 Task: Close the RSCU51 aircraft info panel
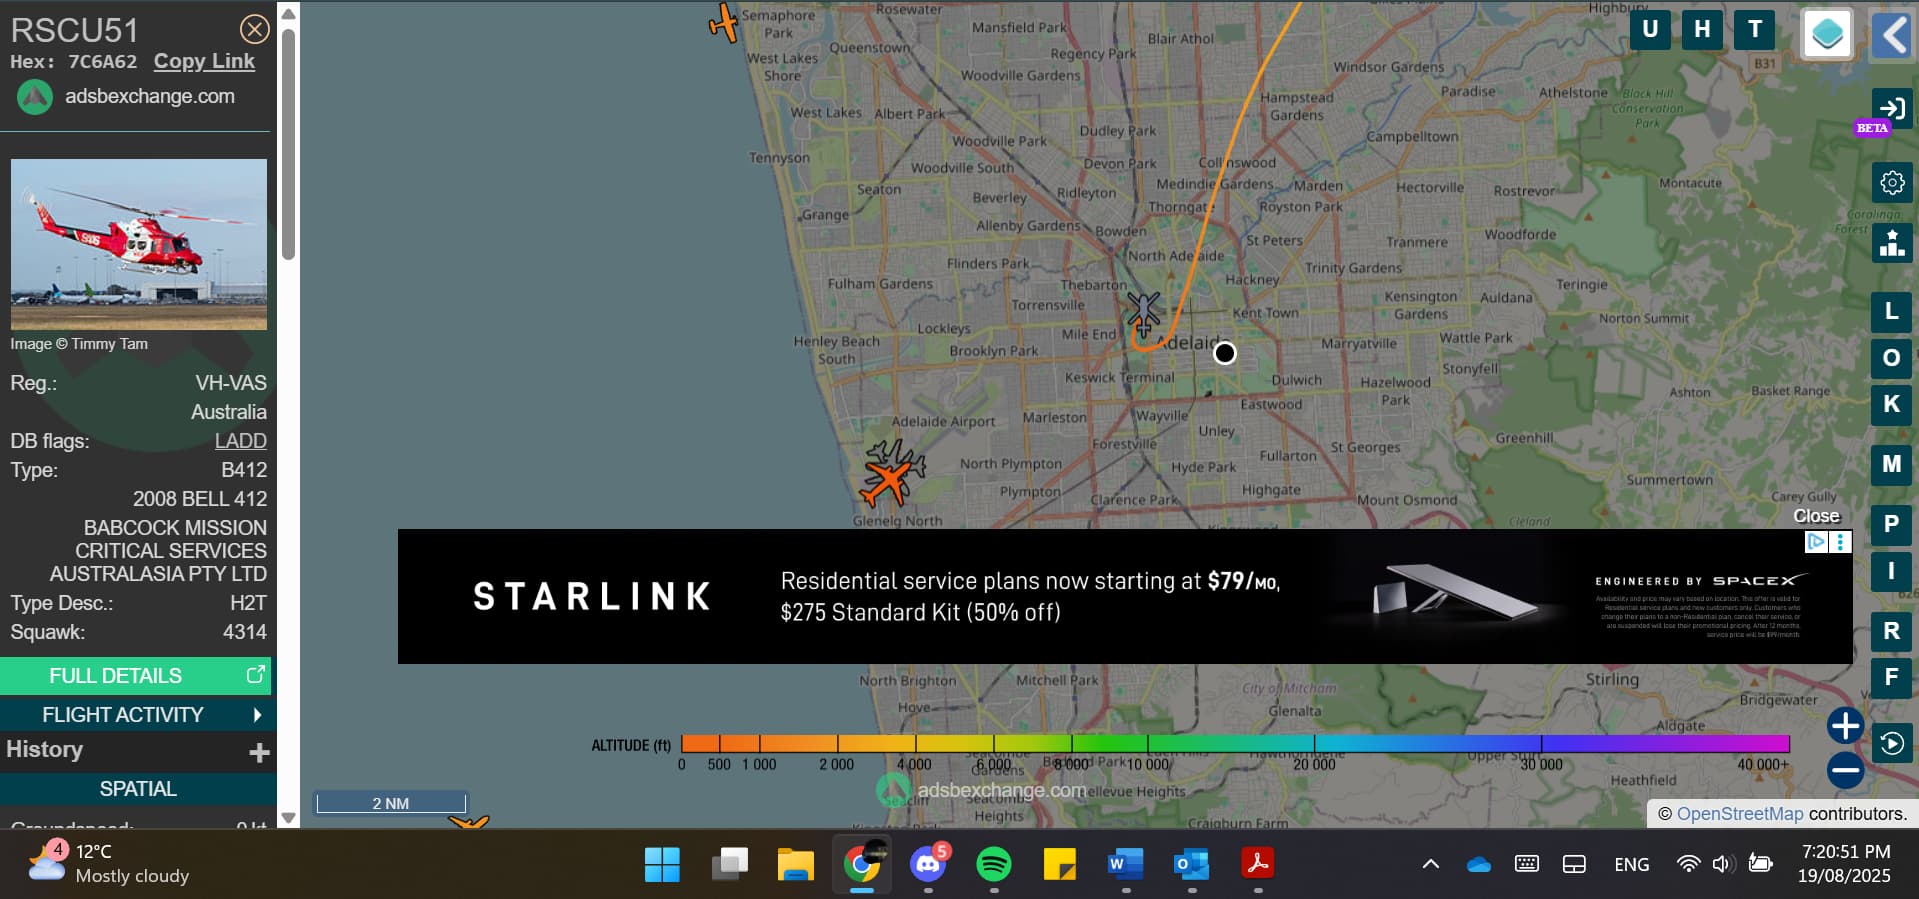pos(255,29)
